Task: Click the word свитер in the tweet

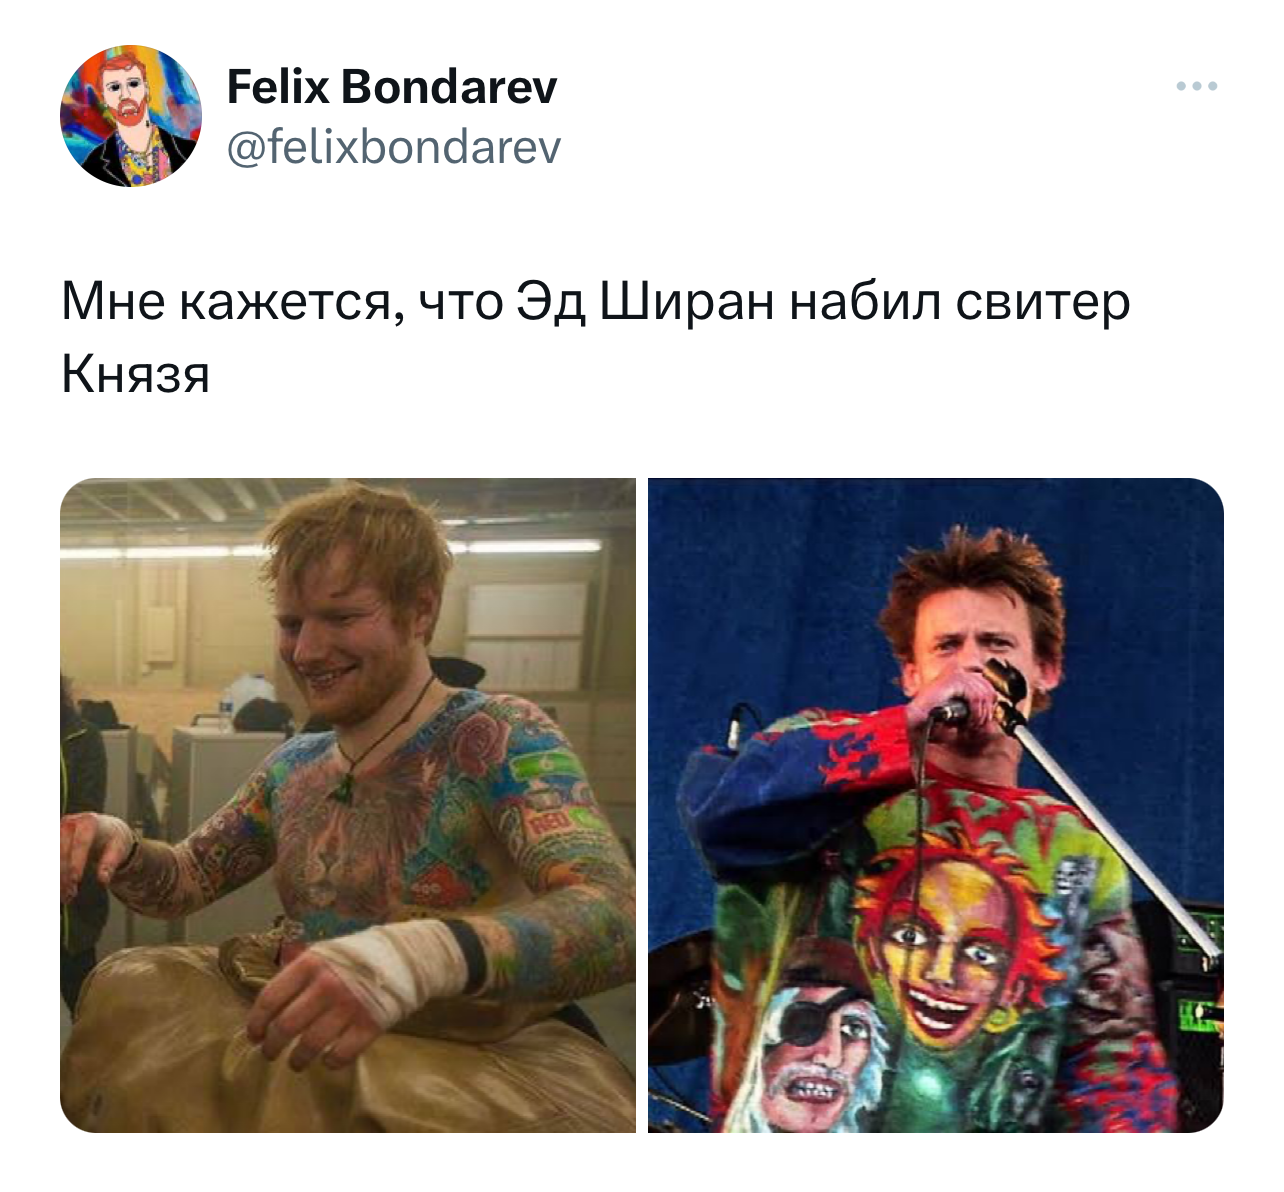Action: click(x=1043, y=303)
